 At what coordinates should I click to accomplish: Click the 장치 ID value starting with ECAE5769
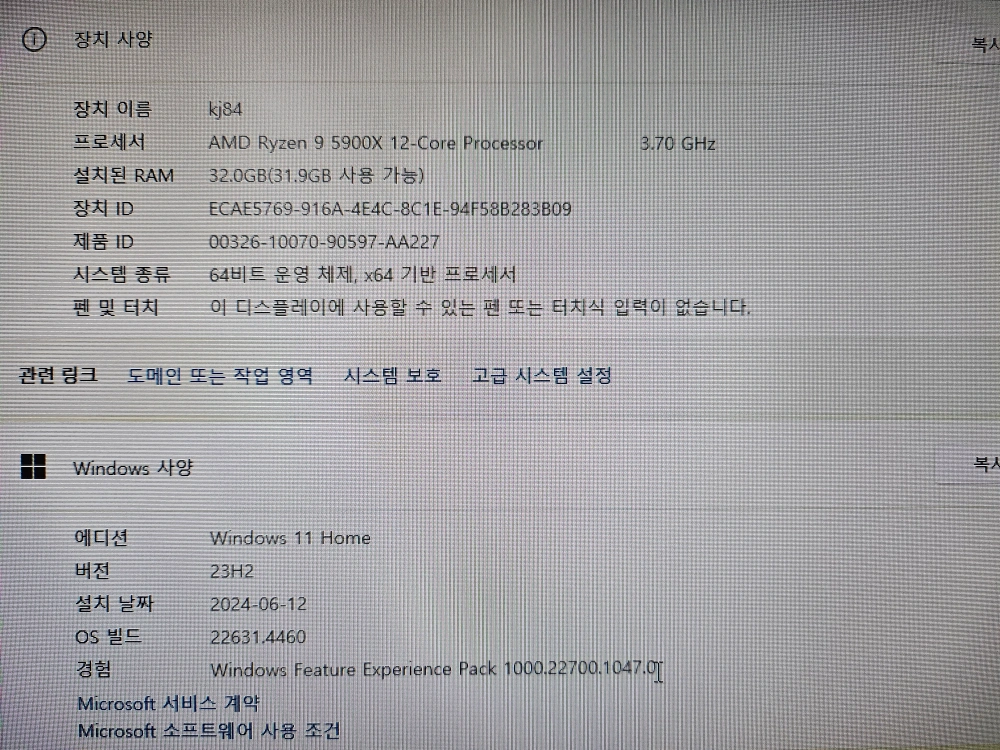[x=390, y=209]
